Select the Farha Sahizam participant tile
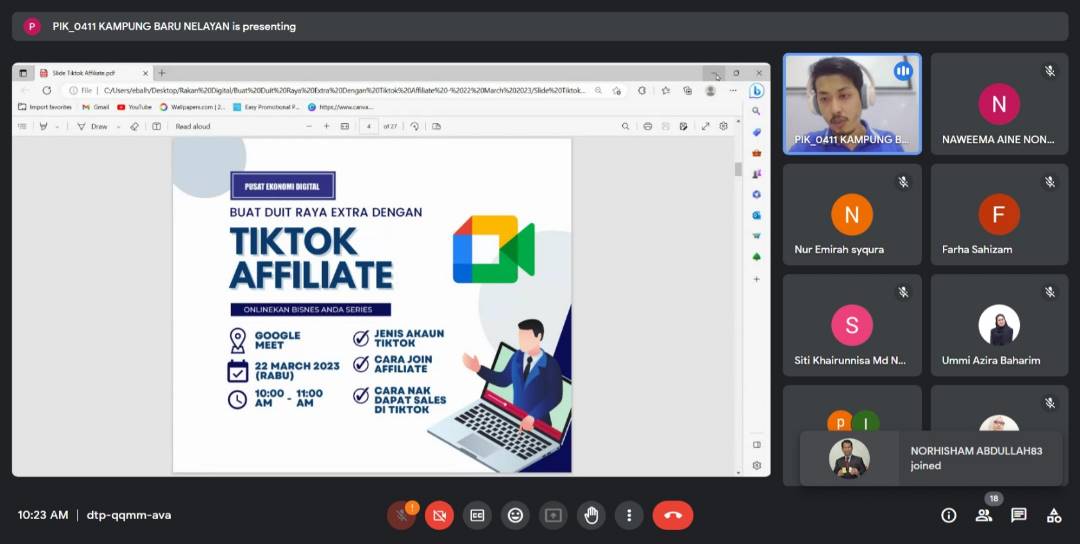This screenshot has height=544, width=1080. pyautogui.click(x=999, y=214)
